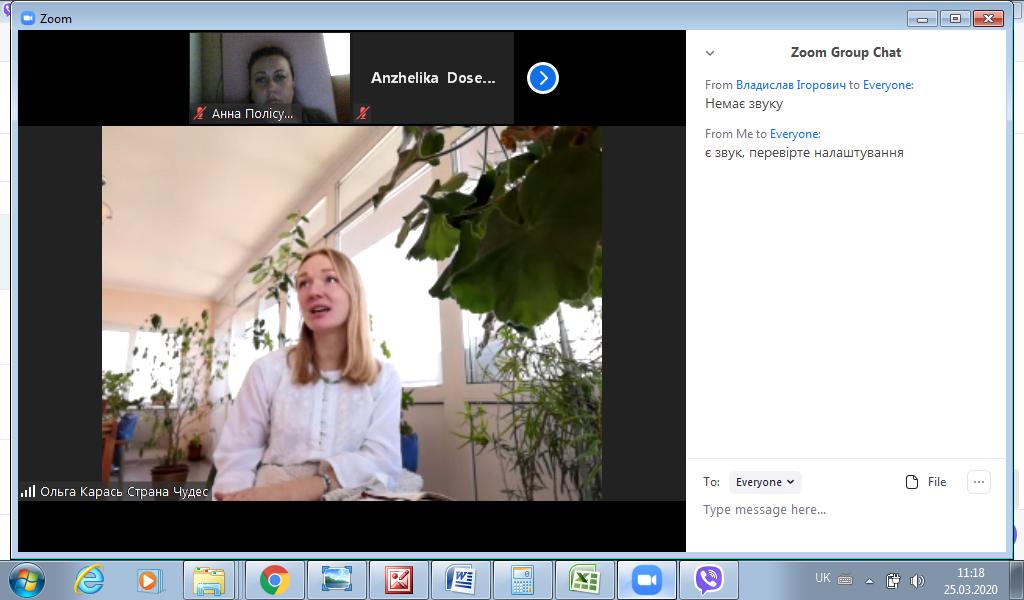Click sender name Владислав Ігорович in chat
The image size is (1024, 600).
click(x=791, y=85)
